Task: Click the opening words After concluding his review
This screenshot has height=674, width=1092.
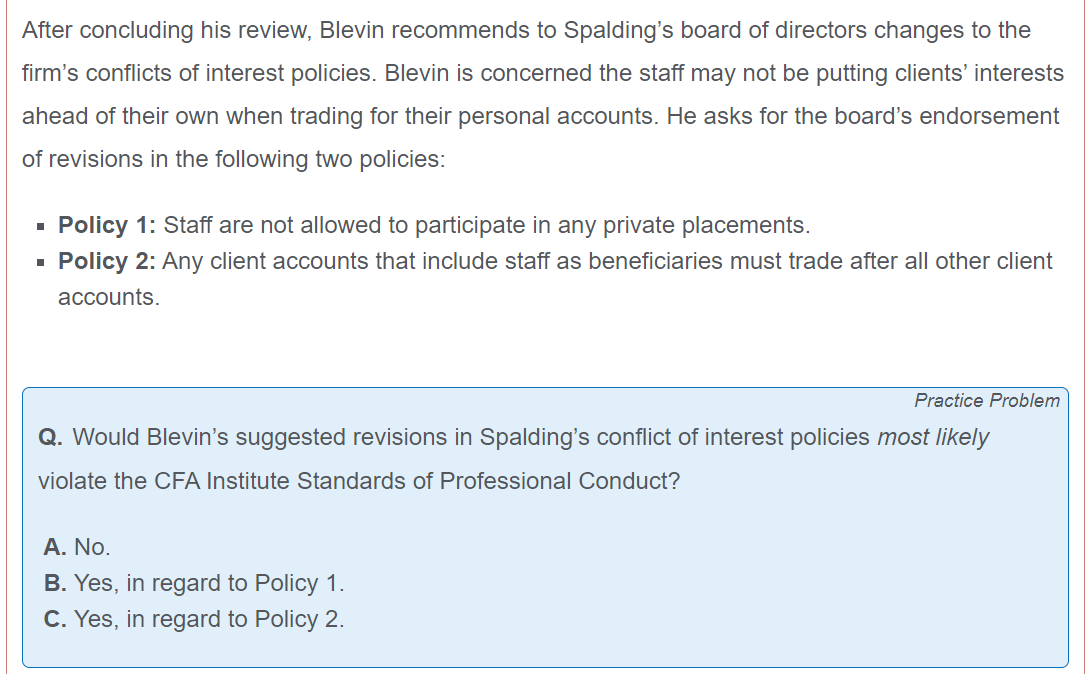Action: (166, 30)
